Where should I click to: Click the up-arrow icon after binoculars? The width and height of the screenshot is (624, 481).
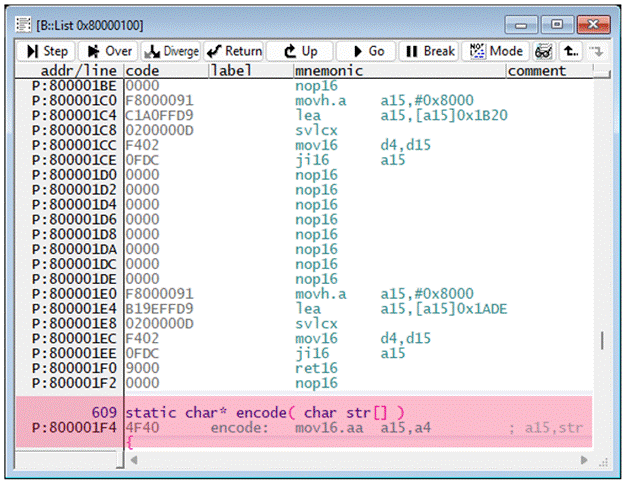point(570,51)
